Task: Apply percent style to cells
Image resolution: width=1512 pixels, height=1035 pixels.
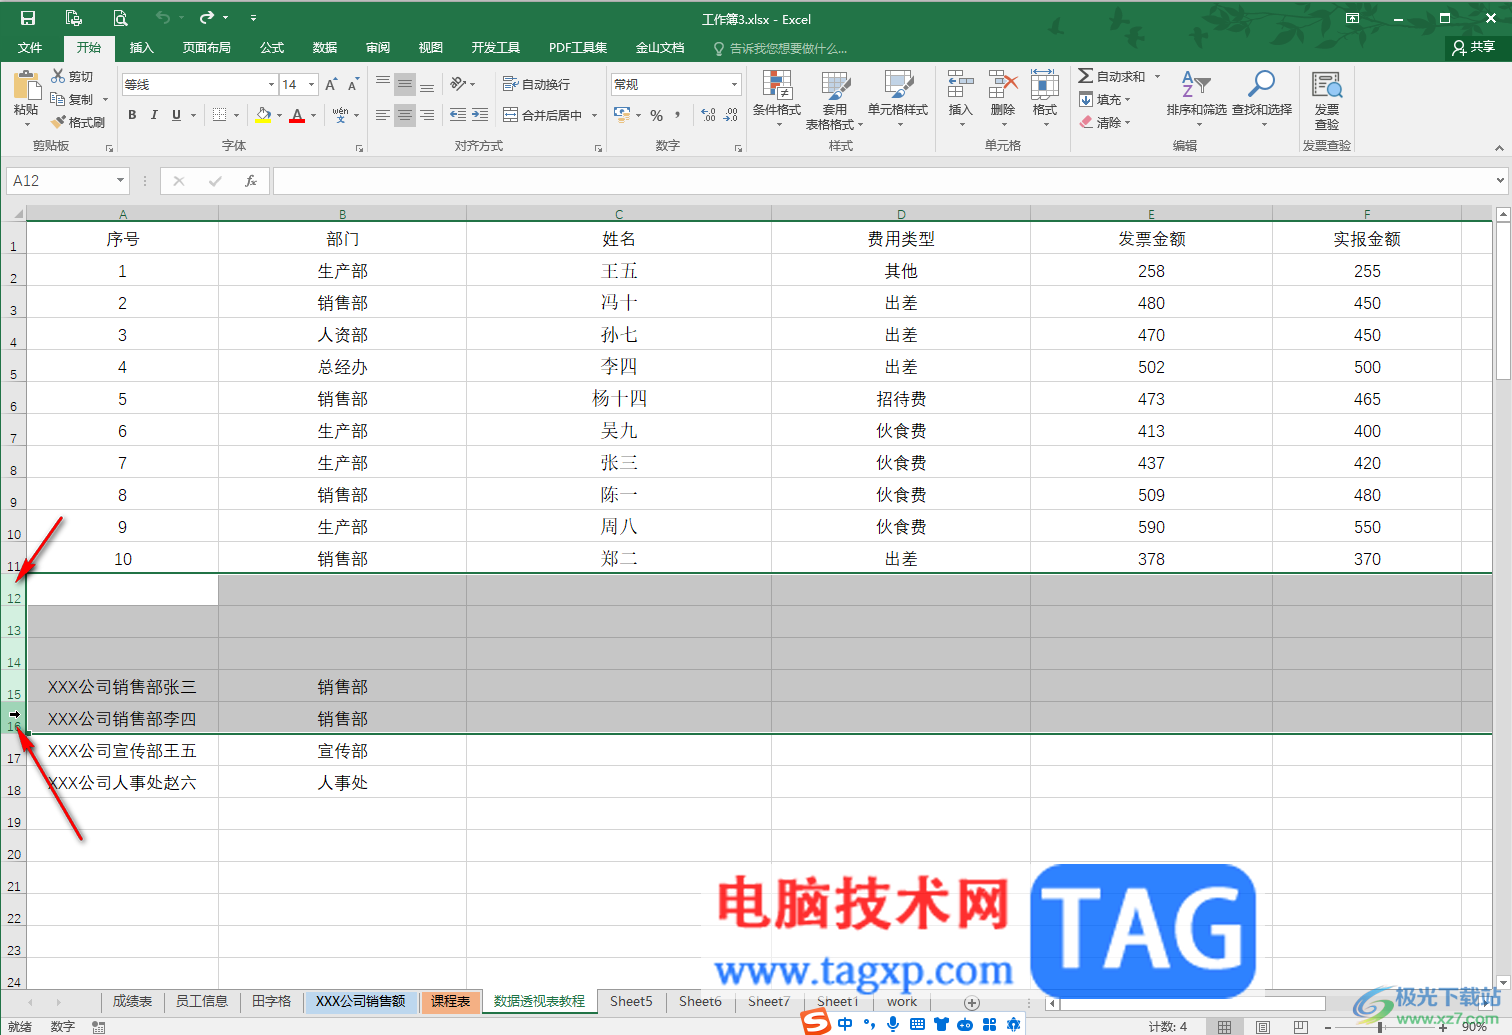Action: coord(657,116)
